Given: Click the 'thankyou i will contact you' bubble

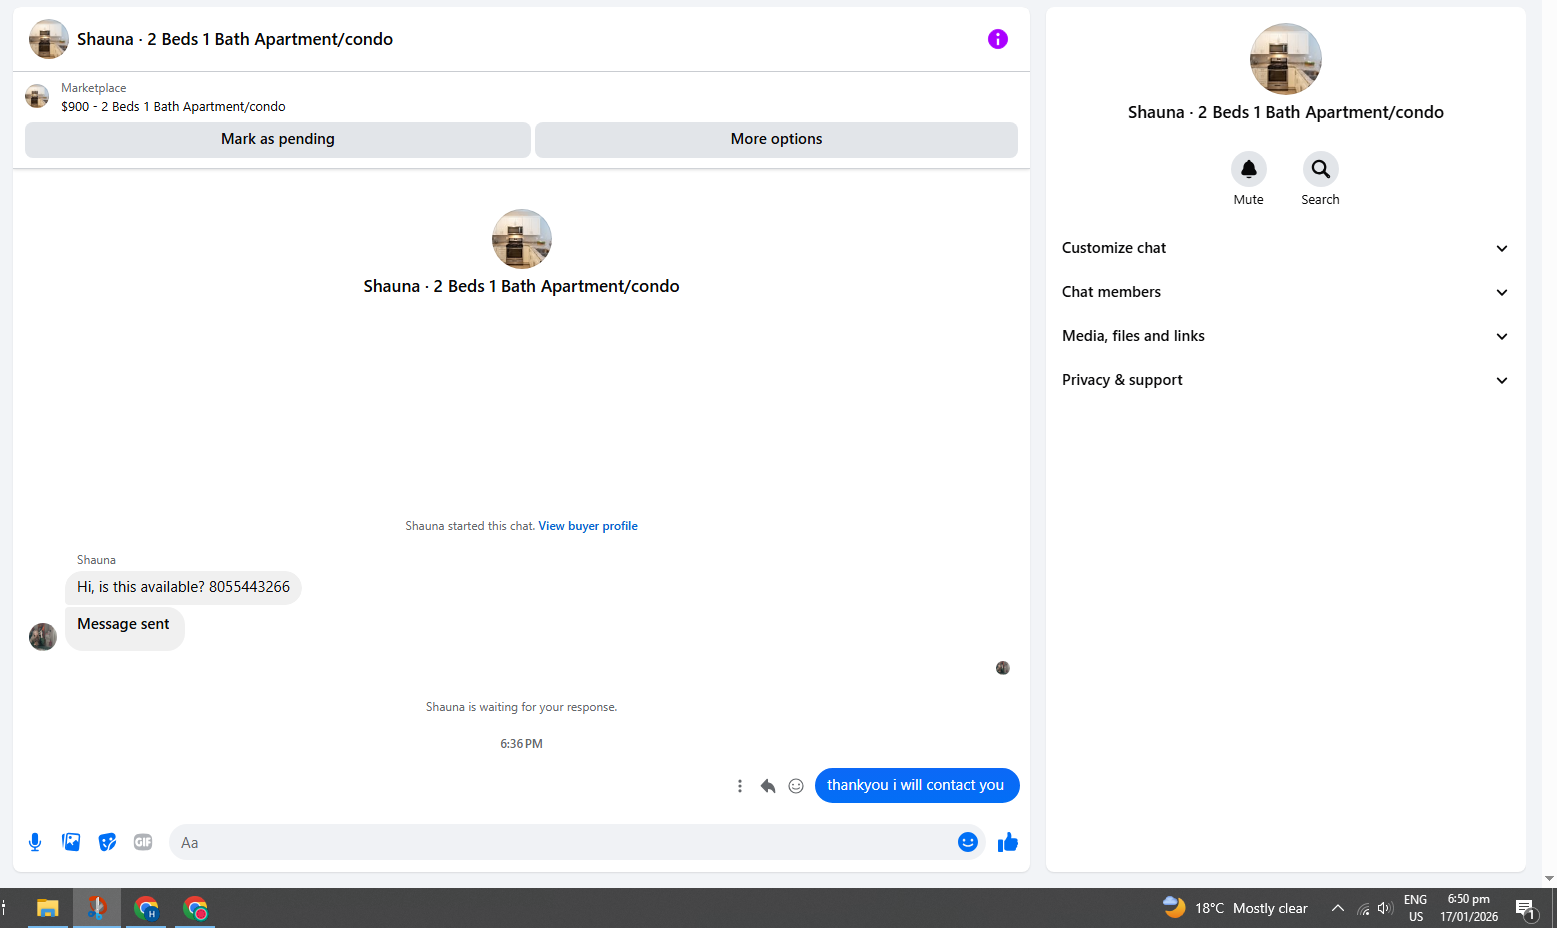Looking at the screenshot, I should 916,785.
